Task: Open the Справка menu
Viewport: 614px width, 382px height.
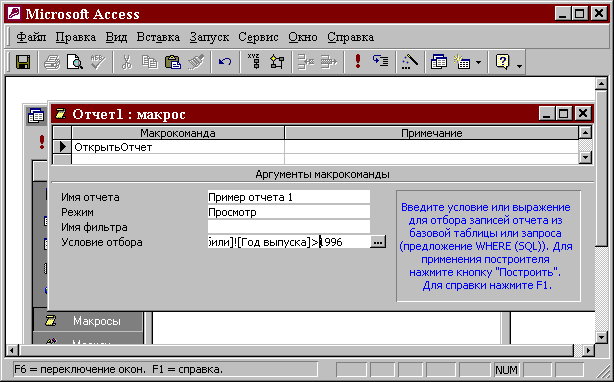Action: 350,37
